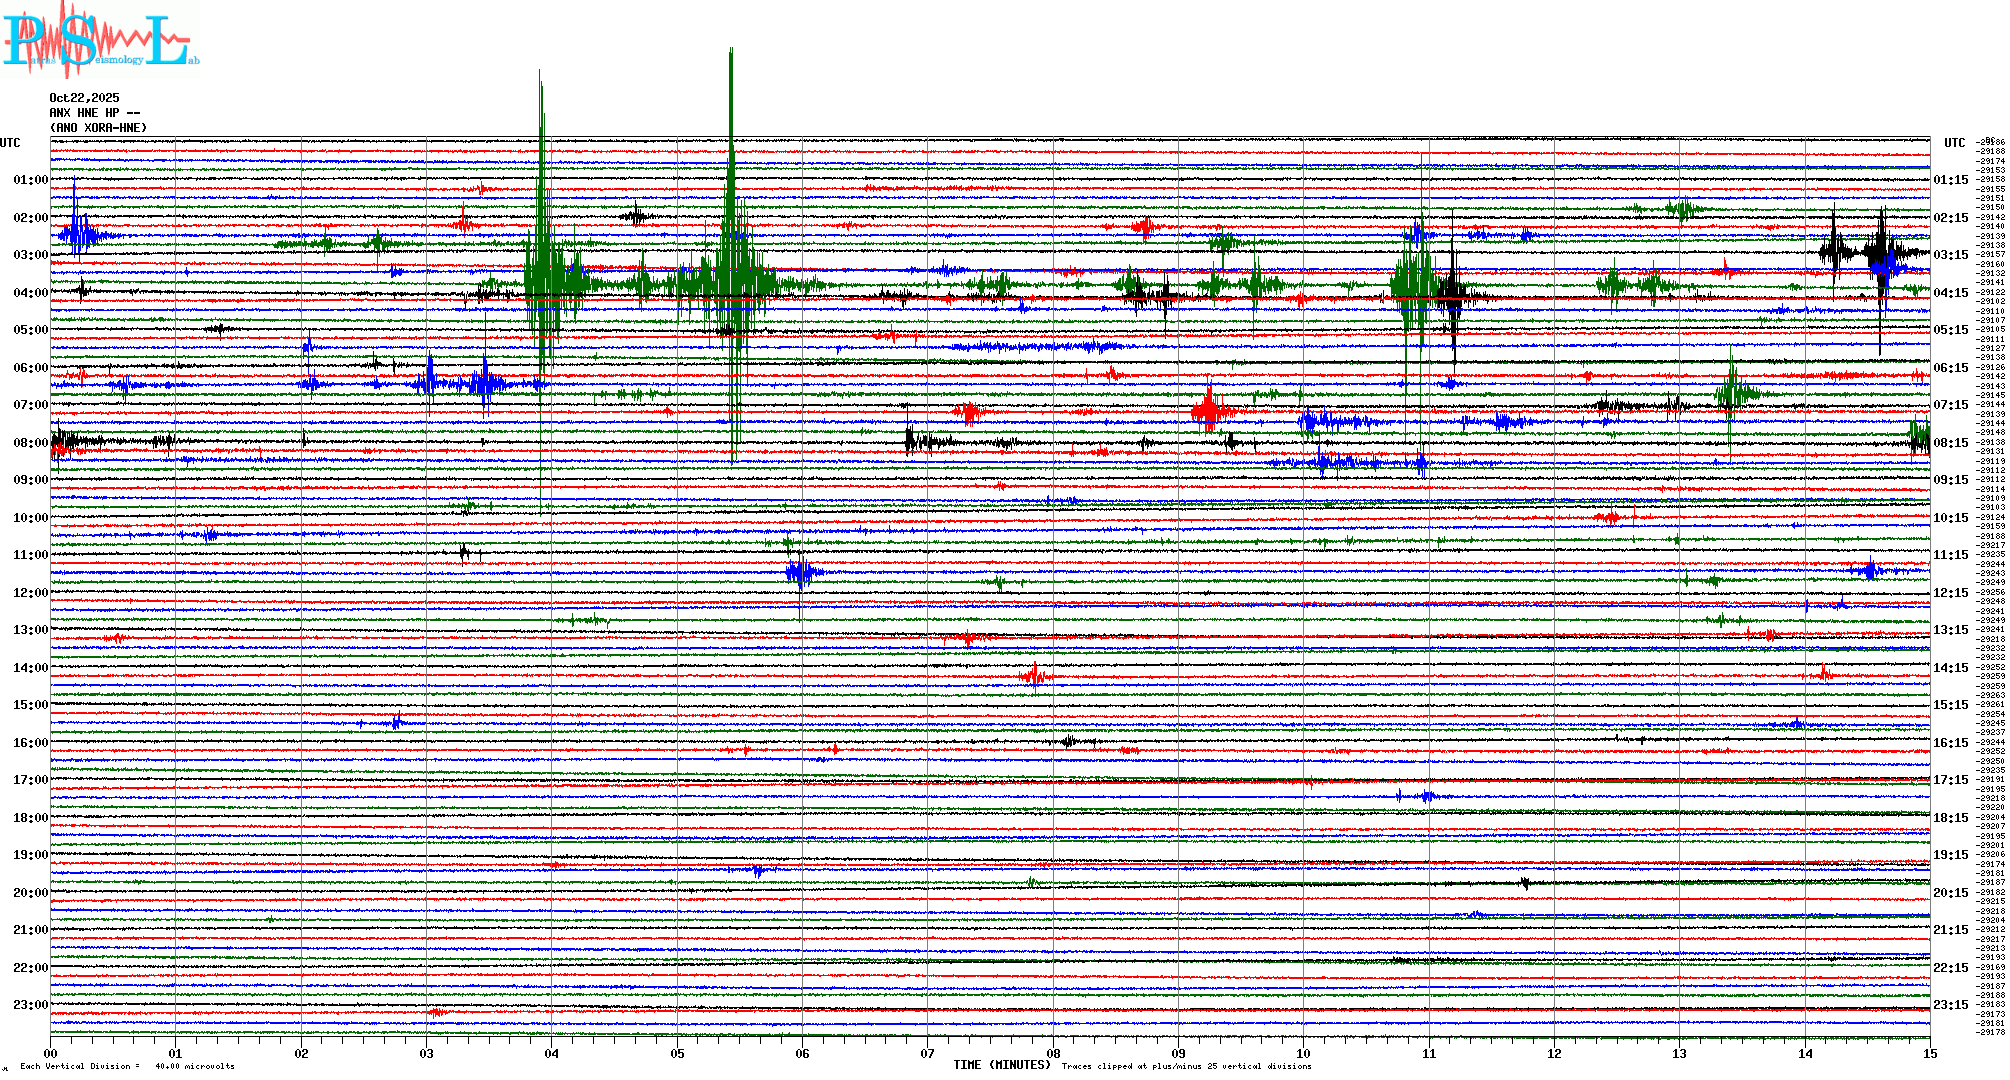The image size is (2010, 1080).
Task: Click the Each Vertical Division scale note
Action: click(127, 1066)
